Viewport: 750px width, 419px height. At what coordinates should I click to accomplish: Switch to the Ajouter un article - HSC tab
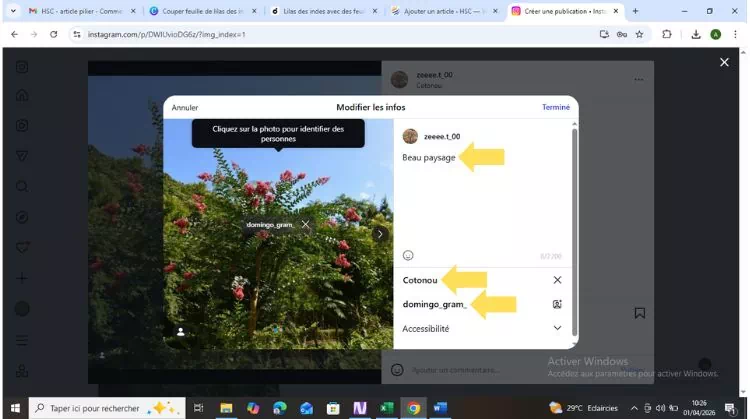[x=444, y=11]
